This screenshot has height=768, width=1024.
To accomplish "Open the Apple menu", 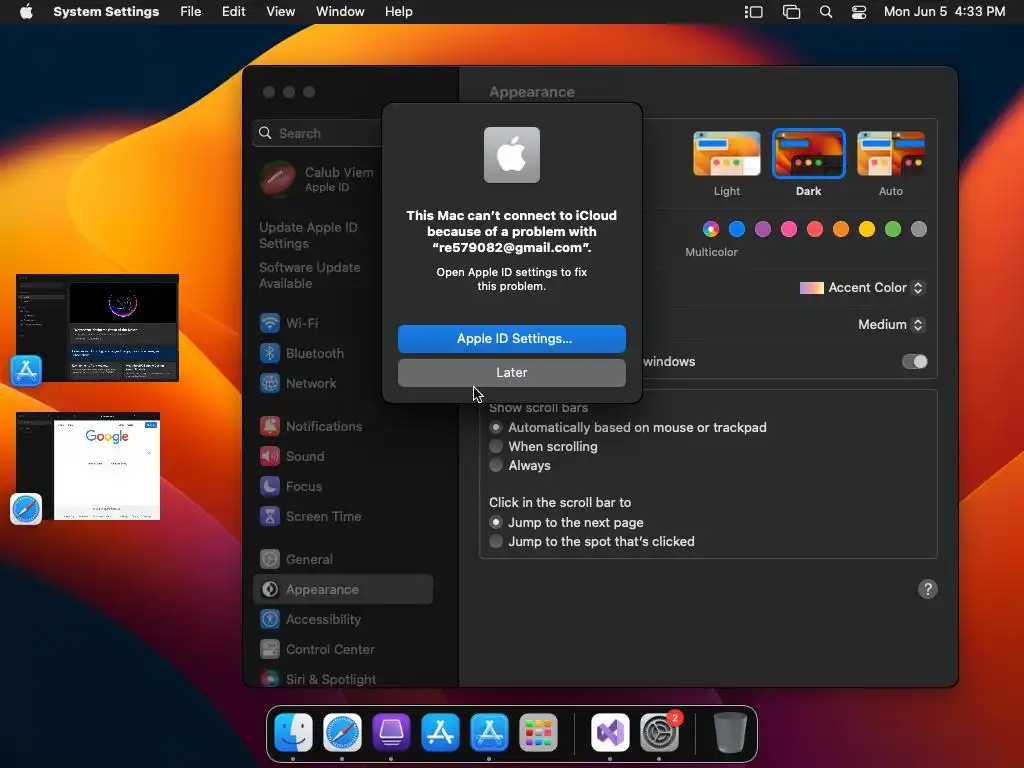I will (x=26, y=12).
